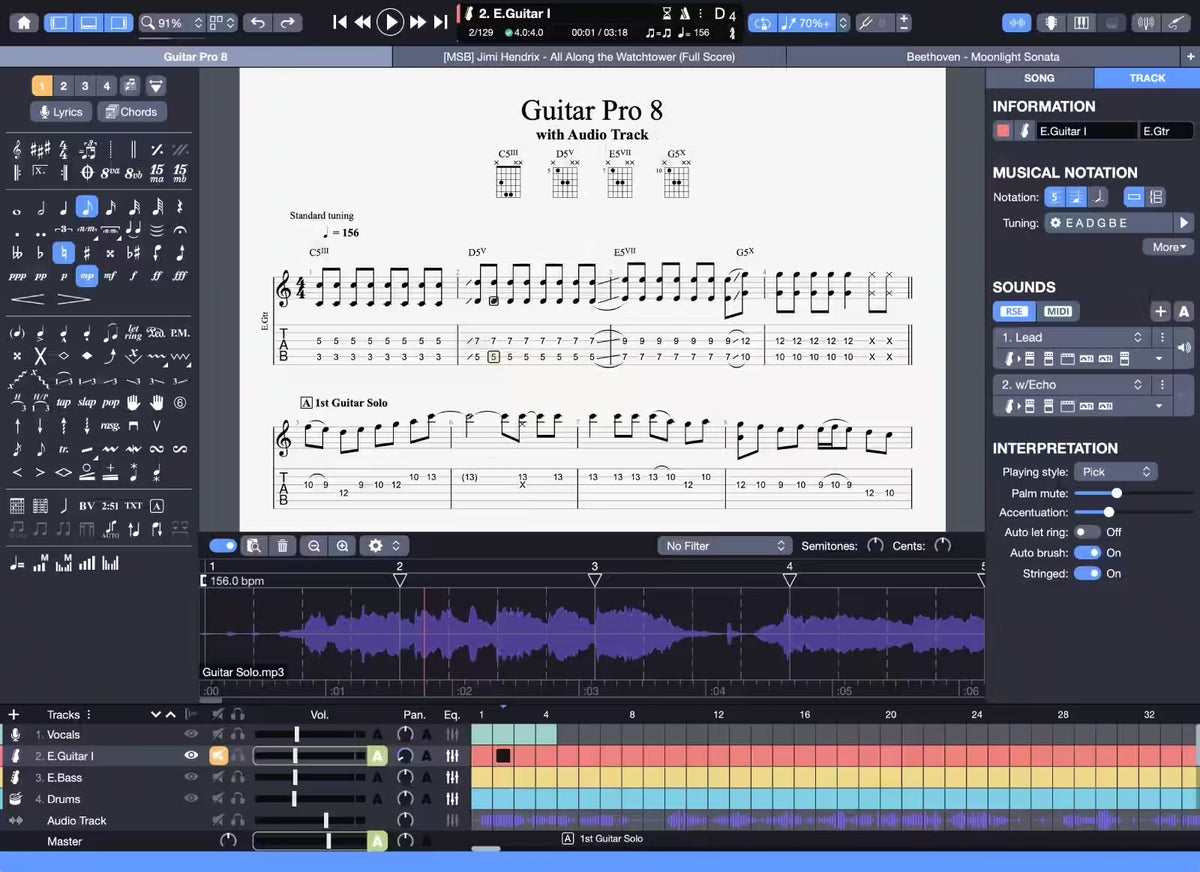Viewport: 1200px width, 872px height.
Task: Switch to the TRACK inspector tab
Action: 1147,78
